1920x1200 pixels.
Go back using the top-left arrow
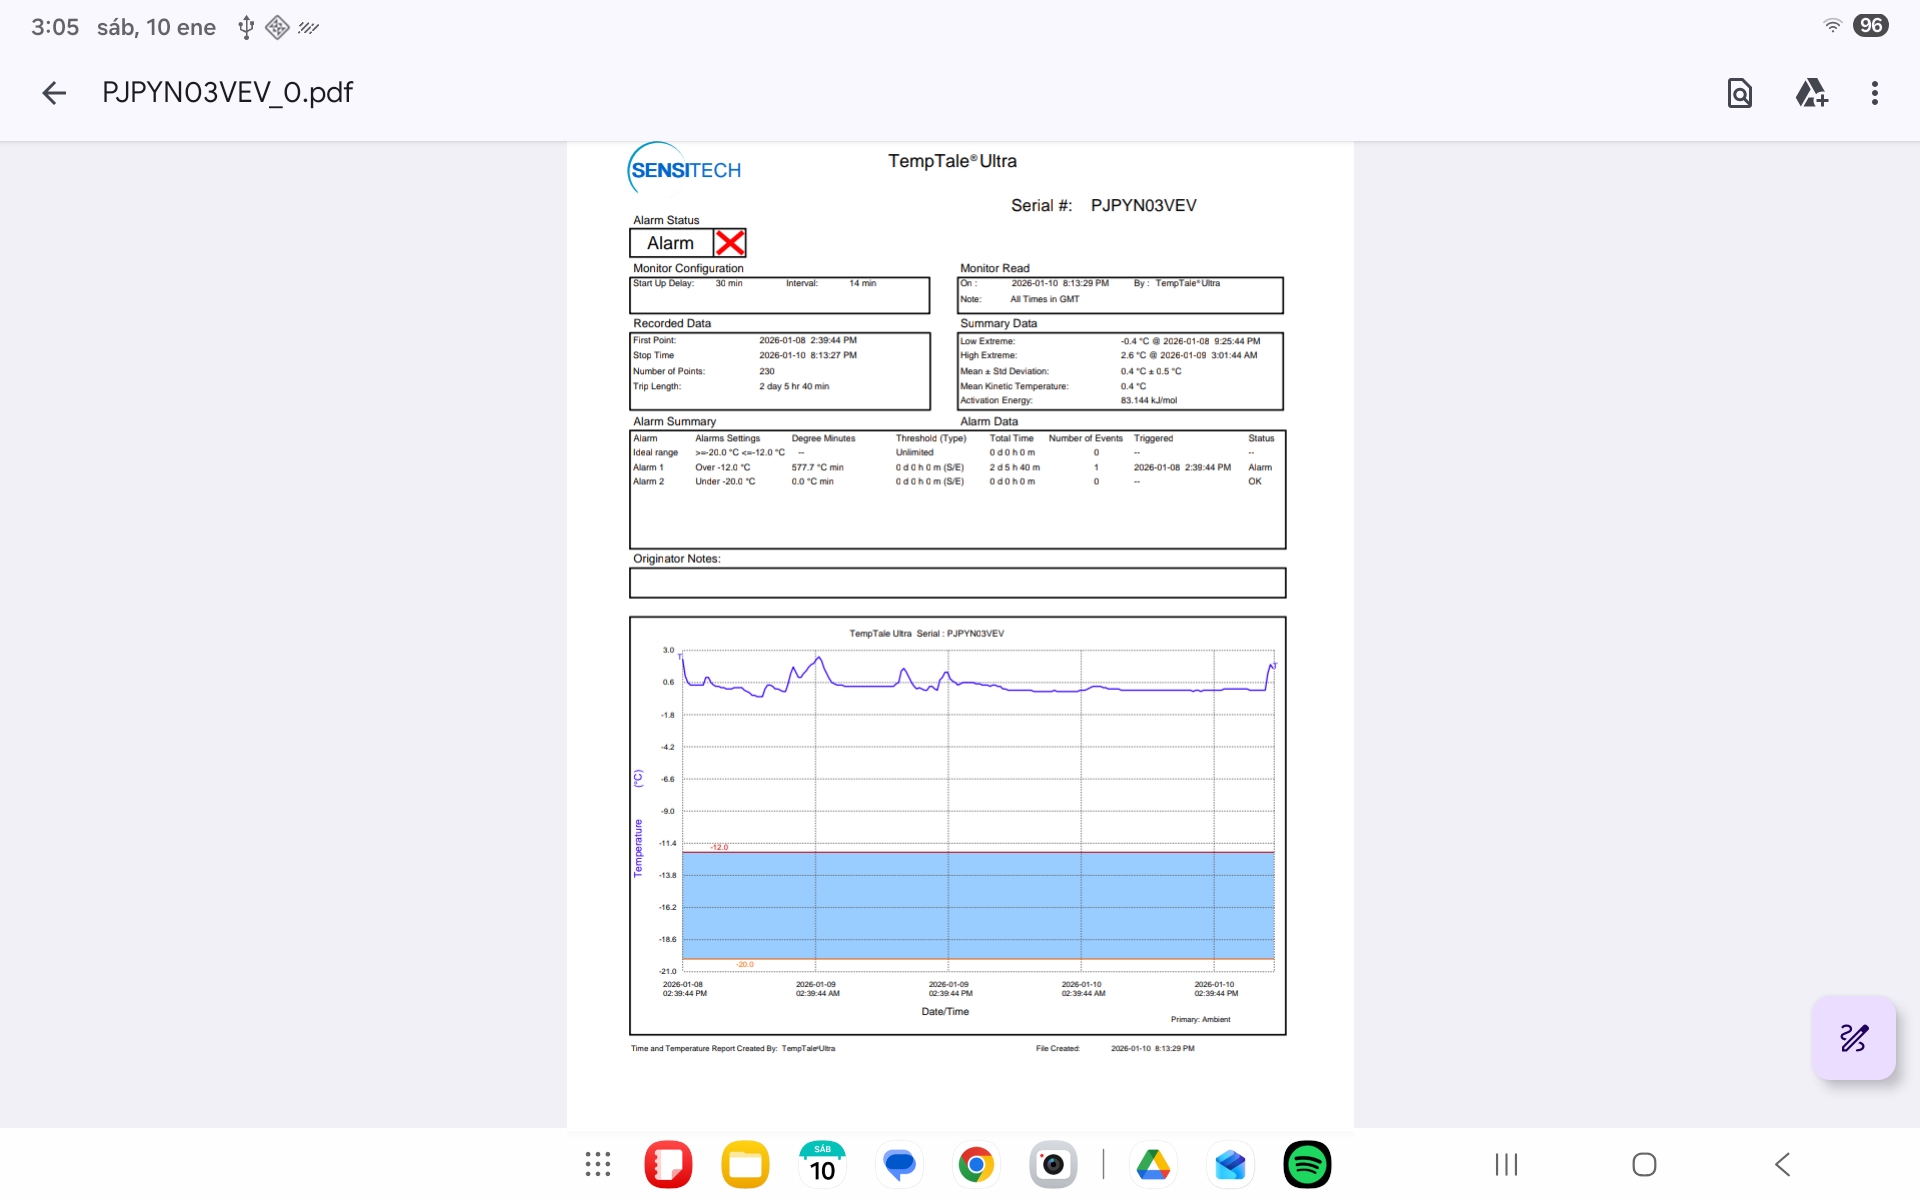[54, 93]
